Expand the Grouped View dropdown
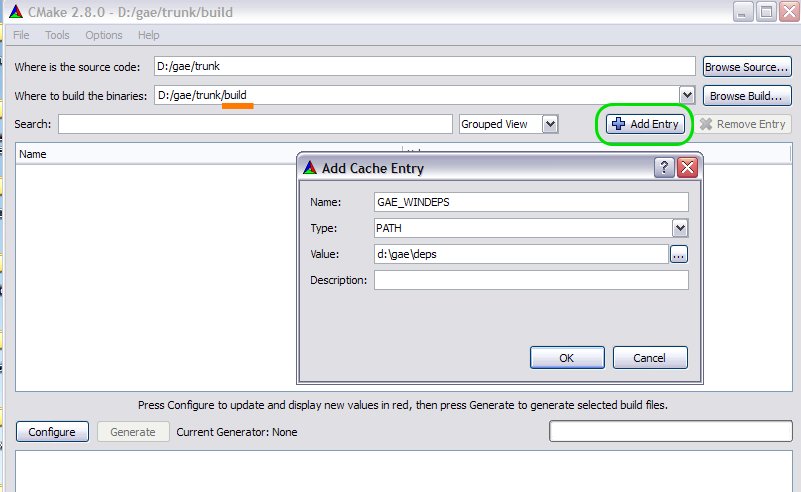The height and width of the screenshot is (492, 801). pyautogui.click(x=550, y=124)
